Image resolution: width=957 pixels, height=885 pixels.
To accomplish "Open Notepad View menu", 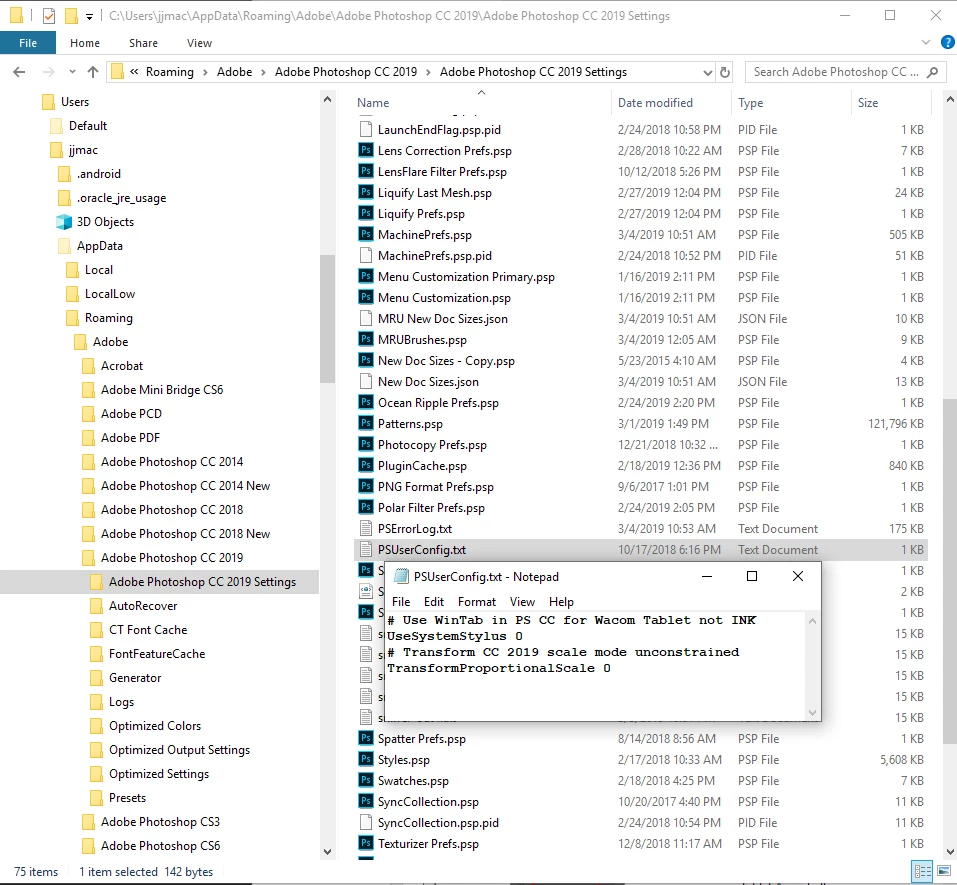I will (522, 602).
